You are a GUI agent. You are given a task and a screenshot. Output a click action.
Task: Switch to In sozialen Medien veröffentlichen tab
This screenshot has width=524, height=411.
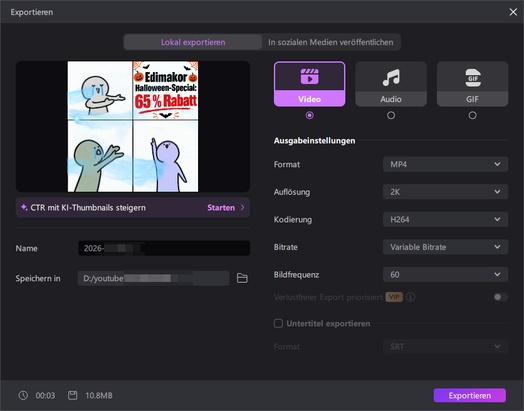click(331, 42)
